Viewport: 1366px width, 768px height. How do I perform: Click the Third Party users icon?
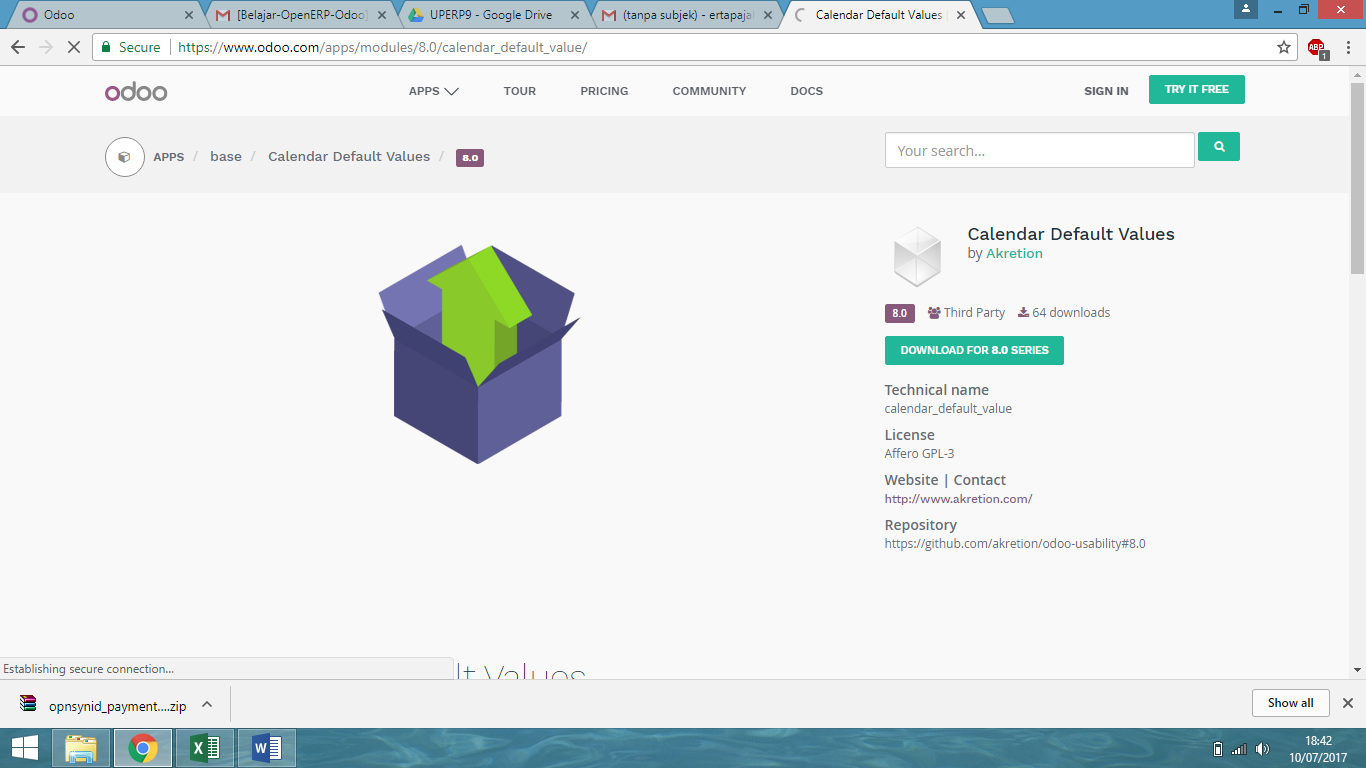934,313
